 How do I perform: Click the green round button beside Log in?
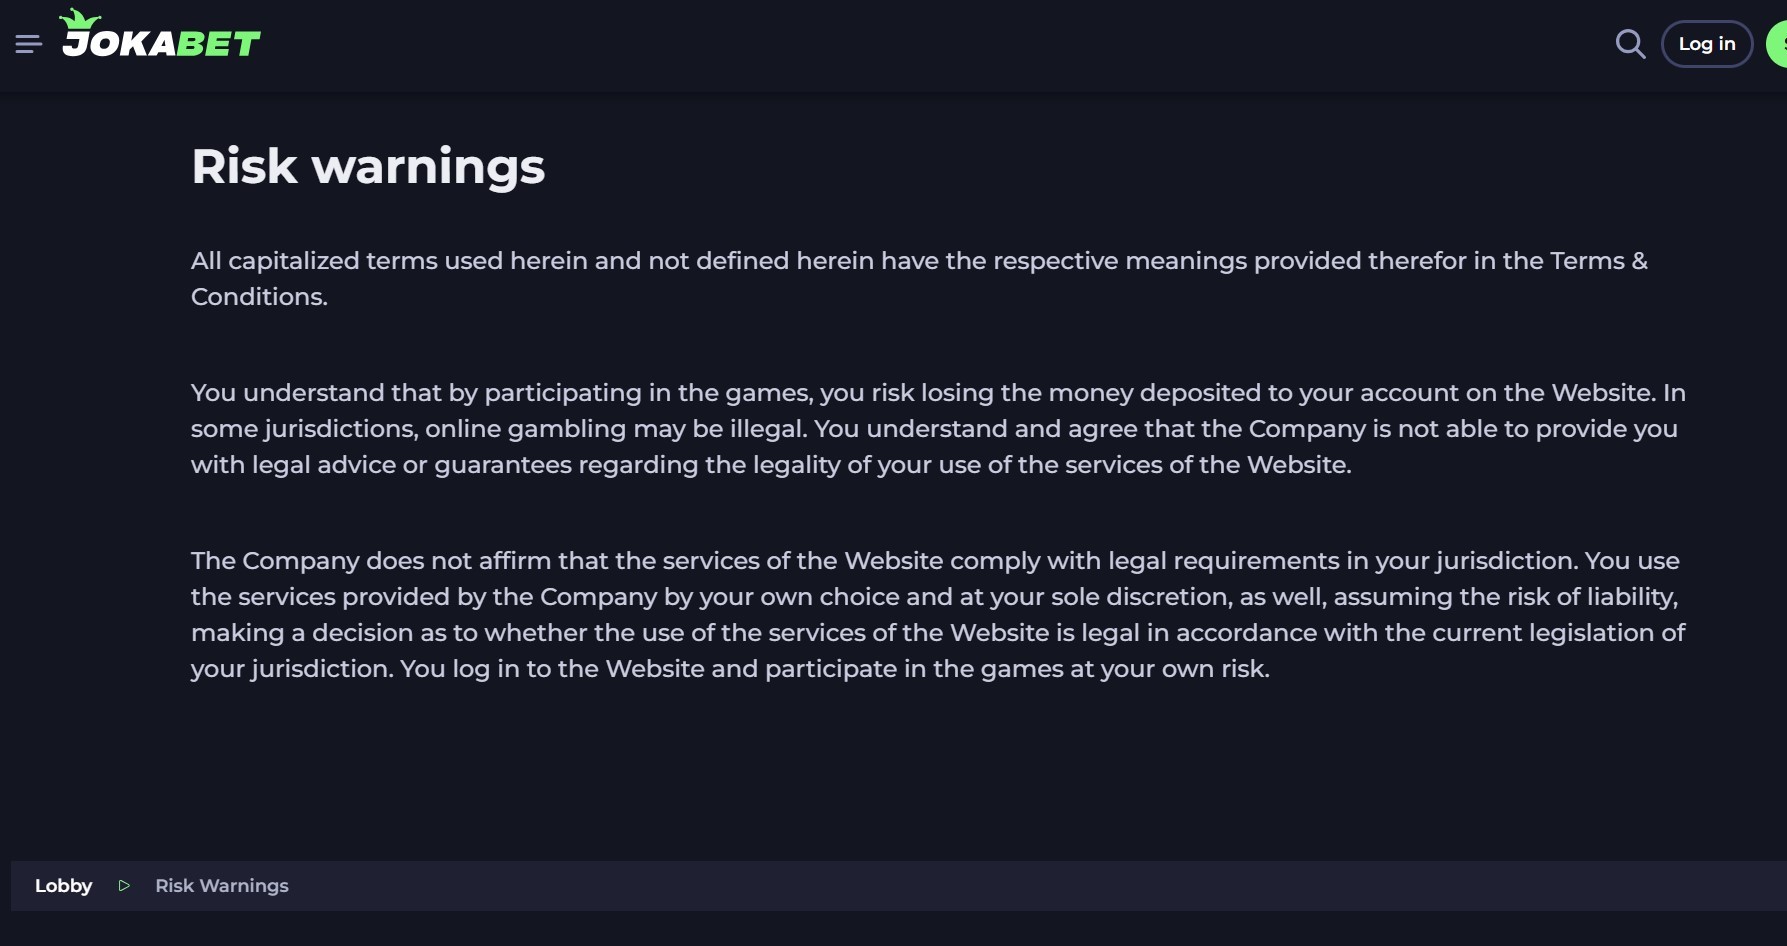click(1778, 44)
